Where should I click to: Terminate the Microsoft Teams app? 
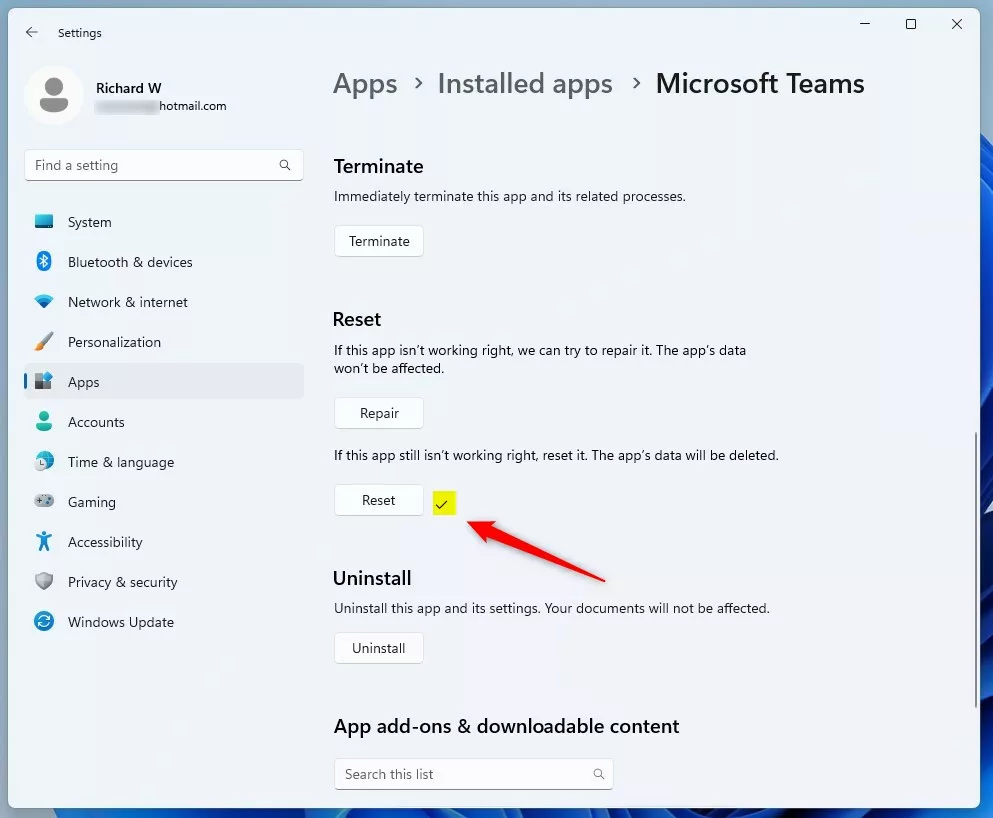[x=379, y=241]
